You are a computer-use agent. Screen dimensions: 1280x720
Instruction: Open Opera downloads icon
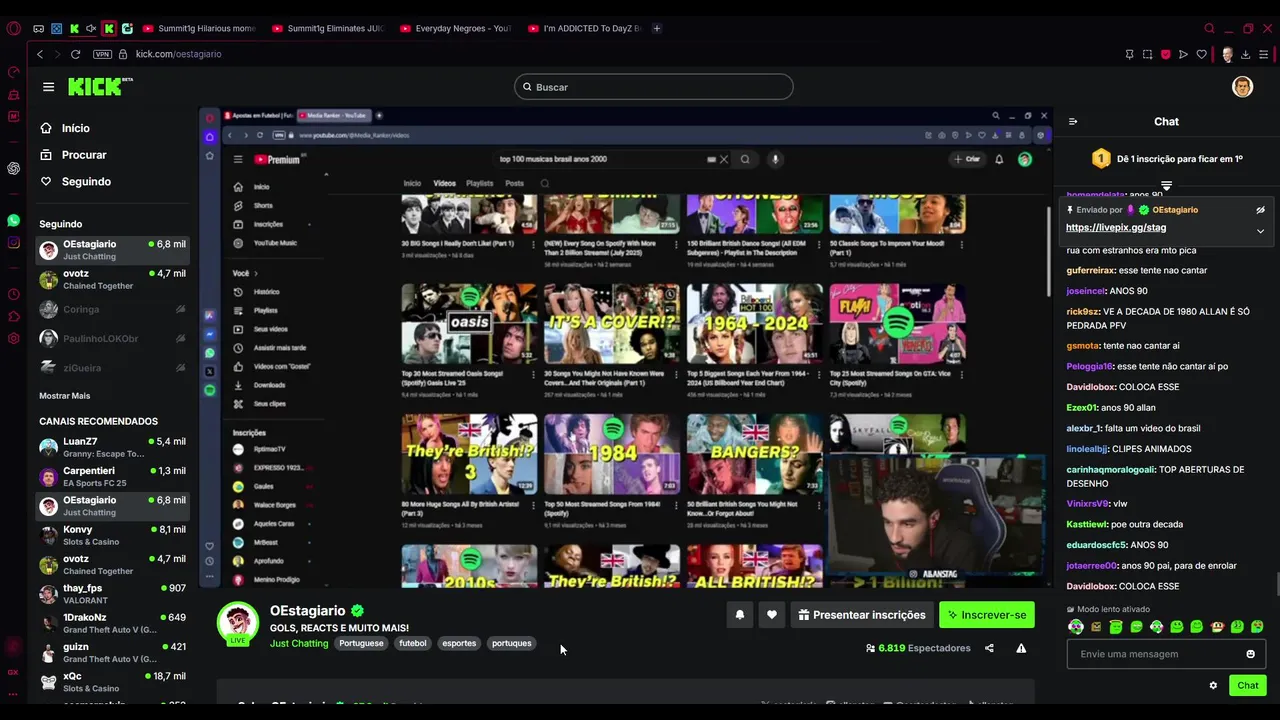point(1246,54)
